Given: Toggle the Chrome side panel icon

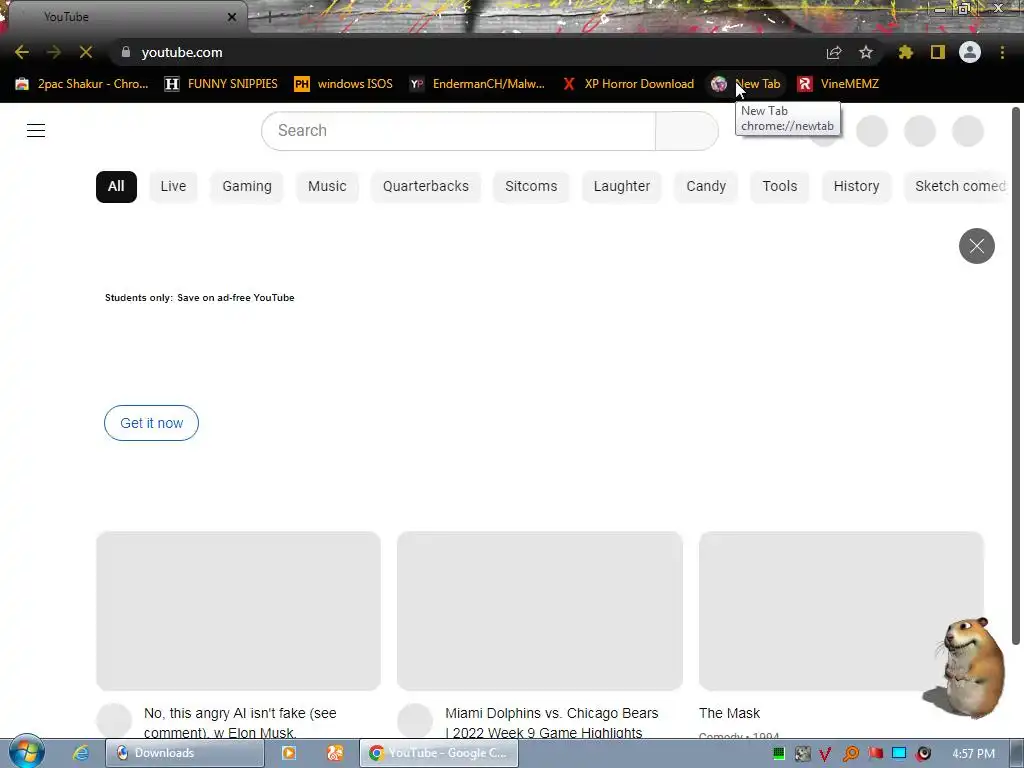Looking at the screenshot, I should [x=938, y=52].
